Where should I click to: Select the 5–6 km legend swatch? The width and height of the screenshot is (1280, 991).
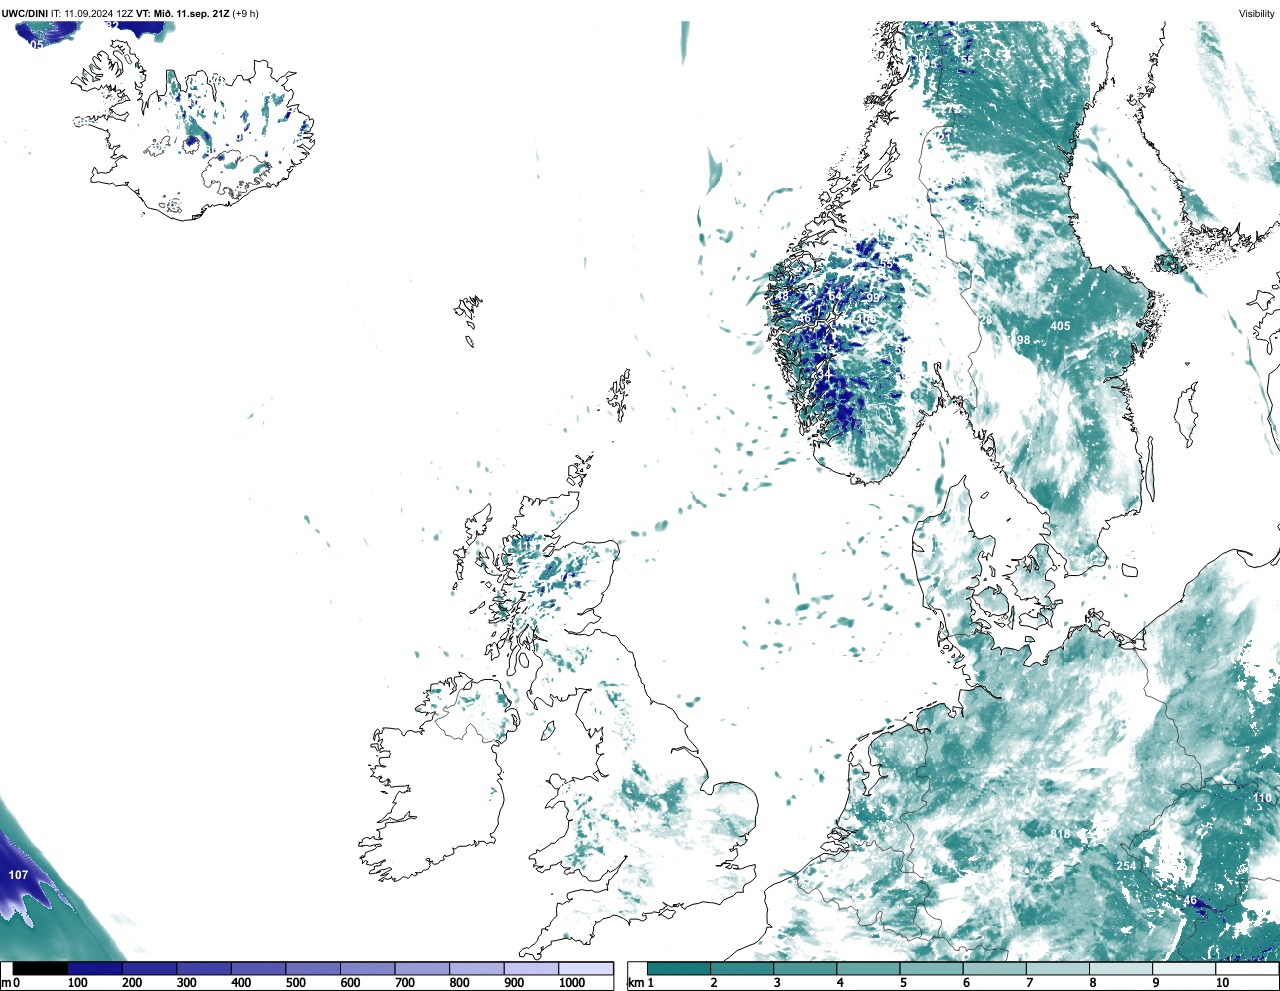(x=932, y=968)
